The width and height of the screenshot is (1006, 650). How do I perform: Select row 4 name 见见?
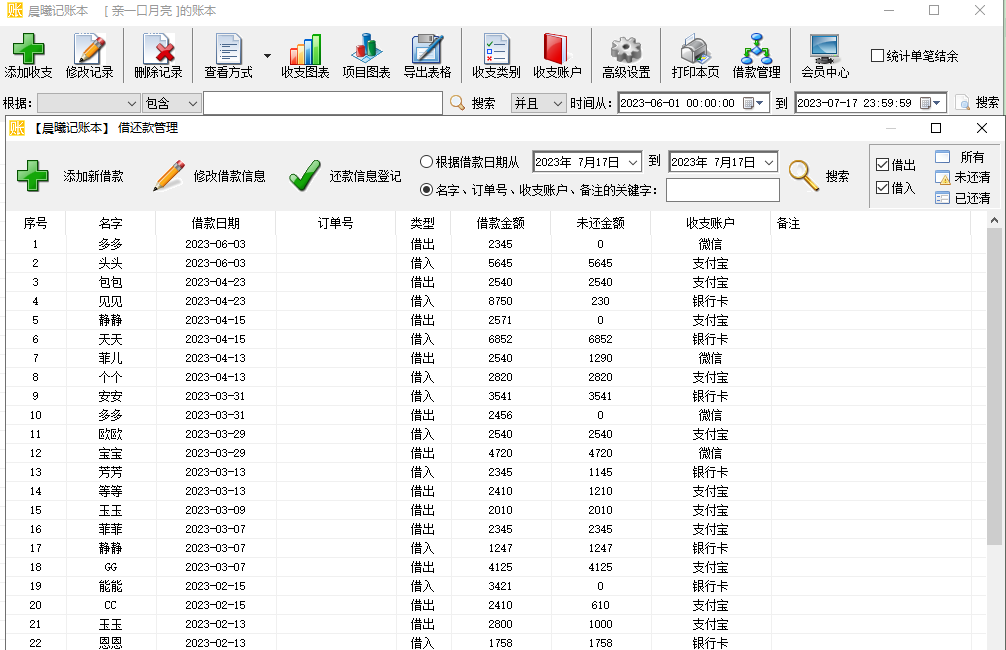(x=110, y=301)
